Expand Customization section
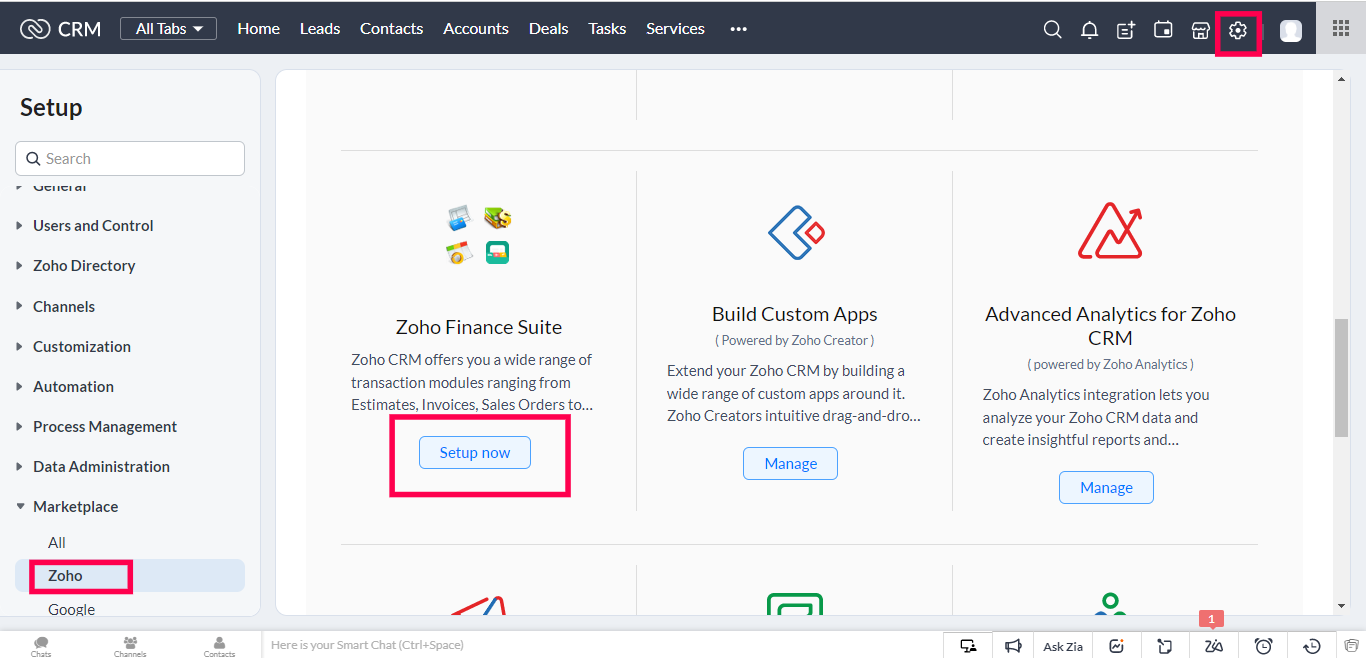The height and width of the screenshot is (658, 1366). click(x=82, y=347)
